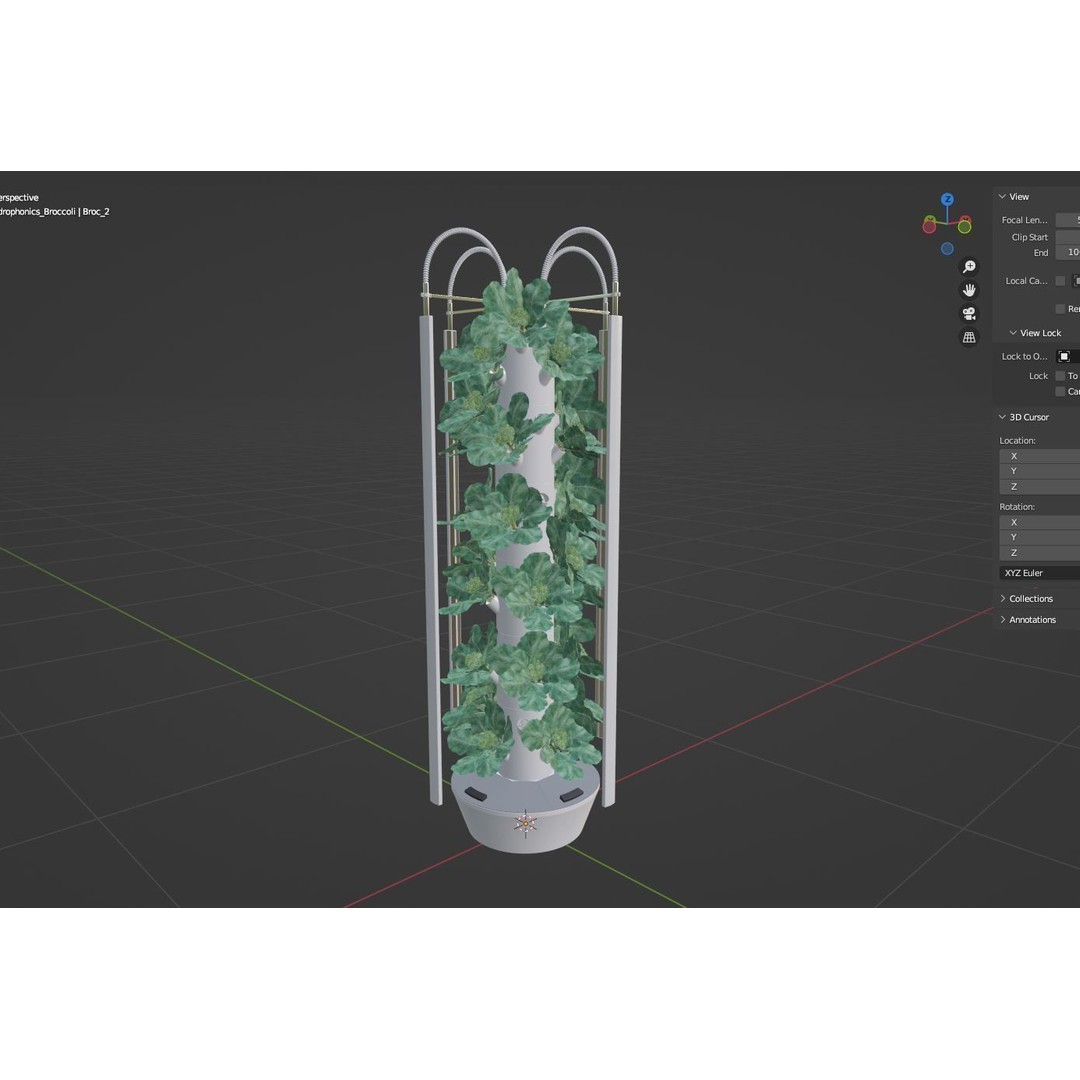The image size is (1080, 1080).
Task: Expand the Collections section
Action: (x=1030, y=598)
